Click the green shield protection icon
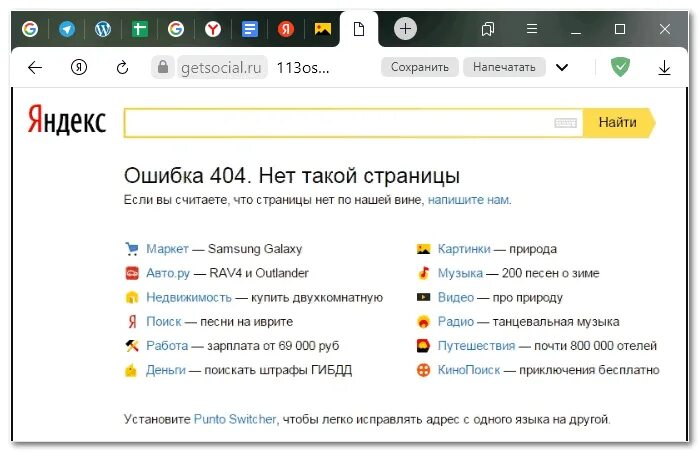 pyautogui.click(x=620, y=67)
